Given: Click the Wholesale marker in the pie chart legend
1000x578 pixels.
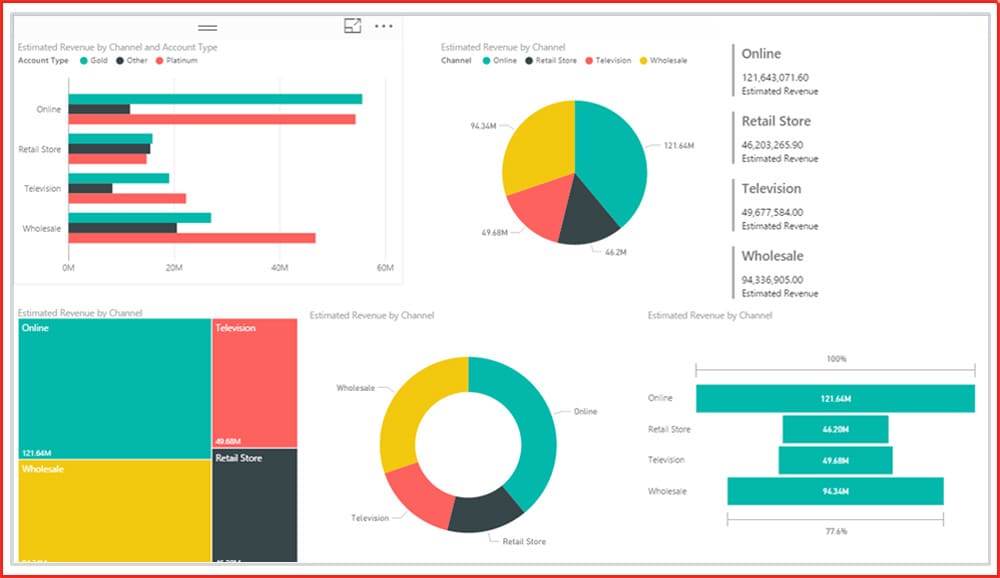Looking at the screenshot, I should pyautogui.click(x=643, y=61).
